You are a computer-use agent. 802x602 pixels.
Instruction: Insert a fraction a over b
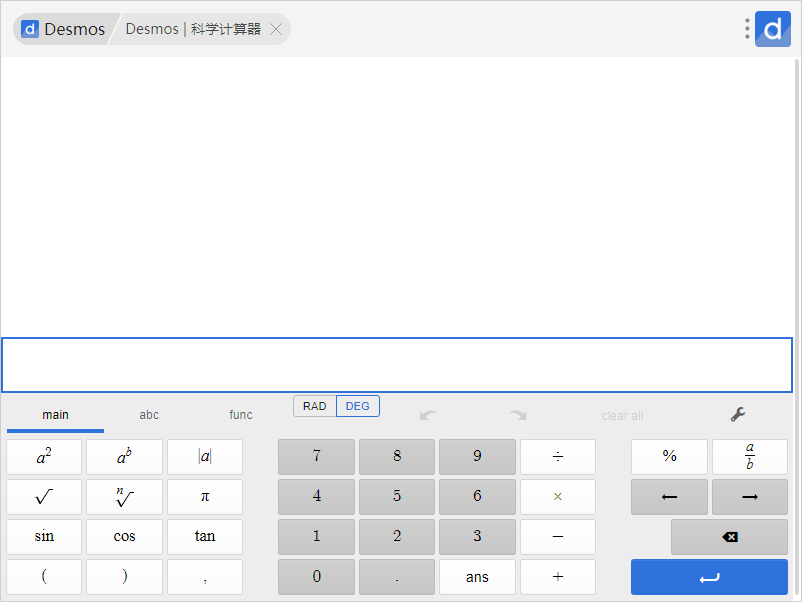click(749, 457)
